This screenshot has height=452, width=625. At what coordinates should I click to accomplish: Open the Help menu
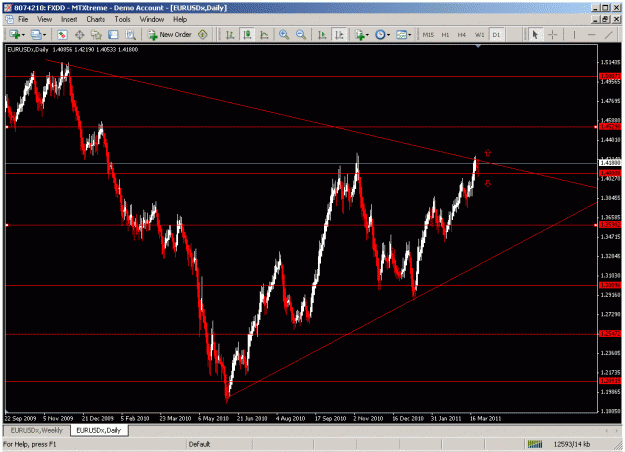click(180, 19)
